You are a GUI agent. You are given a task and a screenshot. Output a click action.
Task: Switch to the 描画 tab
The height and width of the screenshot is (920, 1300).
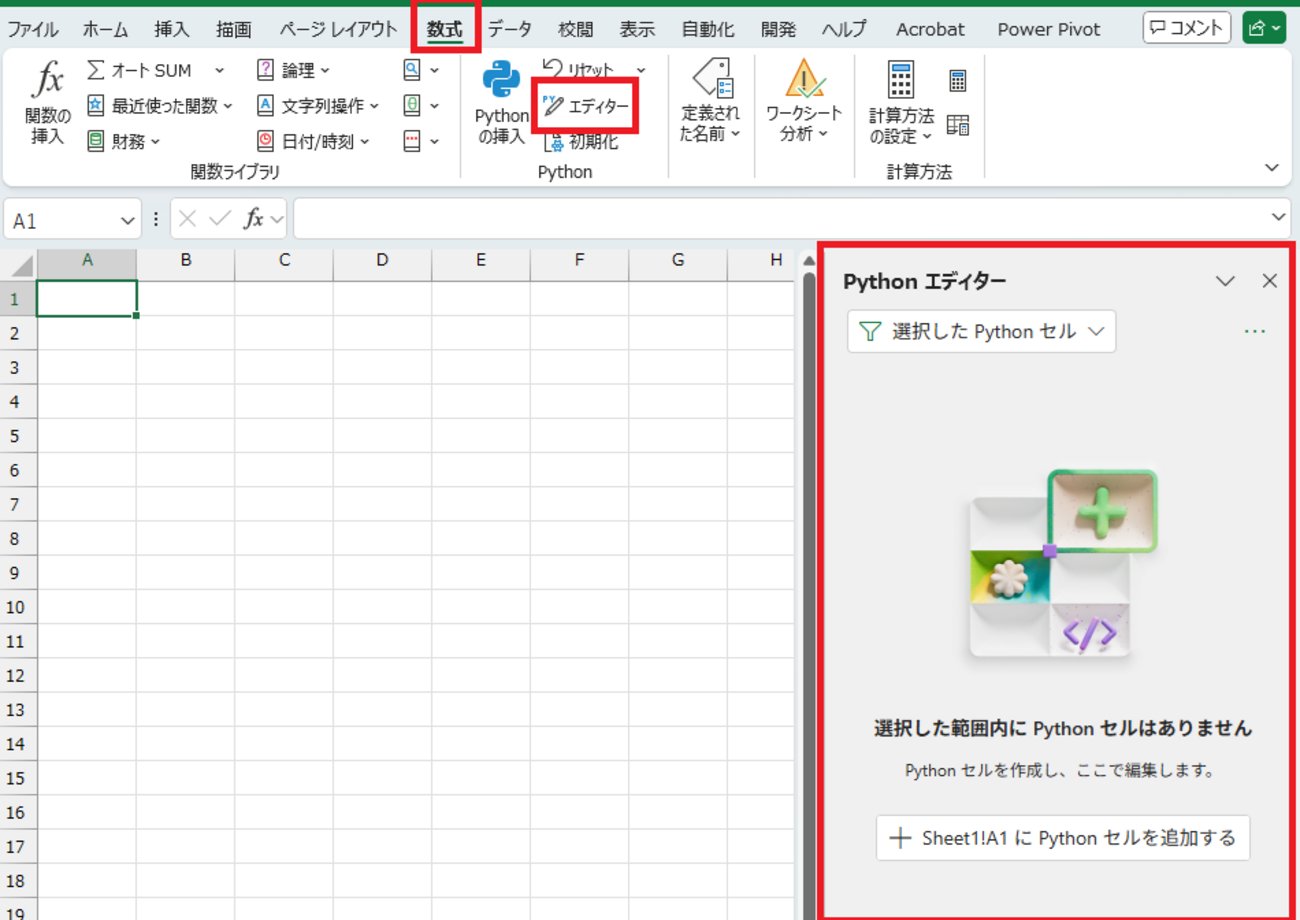pyautogui.click(x=234, y=29)
